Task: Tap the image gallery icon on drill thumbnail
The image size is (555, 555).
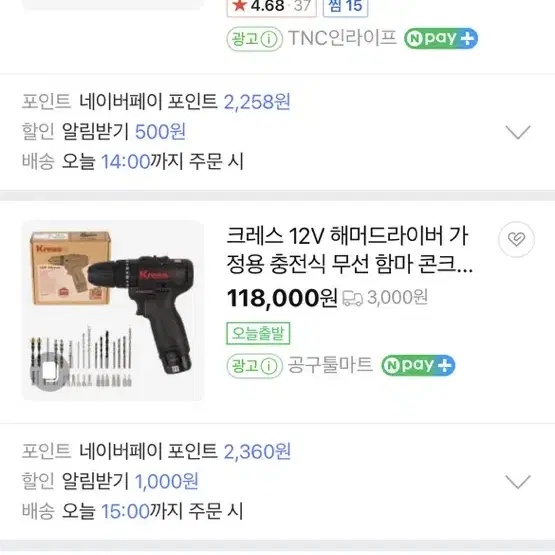Action: [x=50, y=372]
